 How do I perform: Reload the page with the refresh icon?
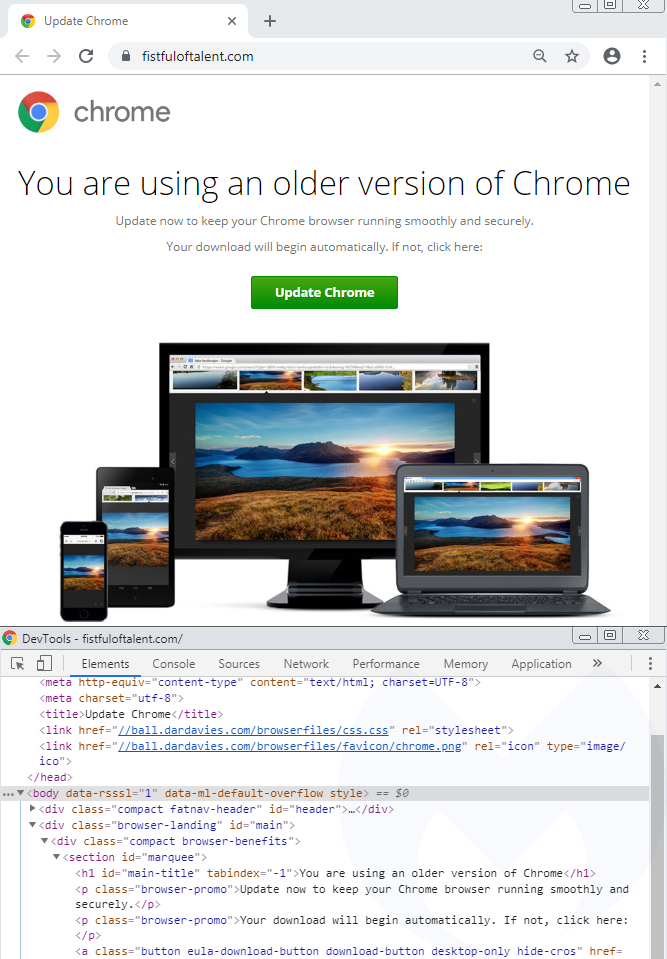(86, 56)
